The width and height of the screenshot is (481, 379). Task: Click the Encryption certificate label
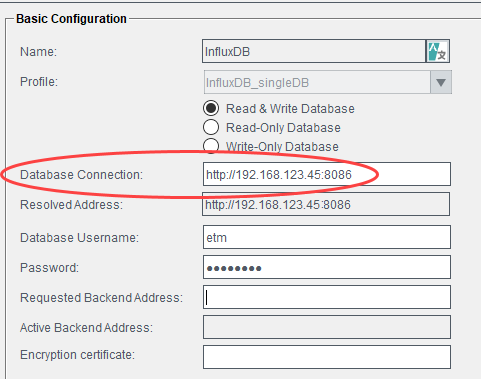pos(77,355)
